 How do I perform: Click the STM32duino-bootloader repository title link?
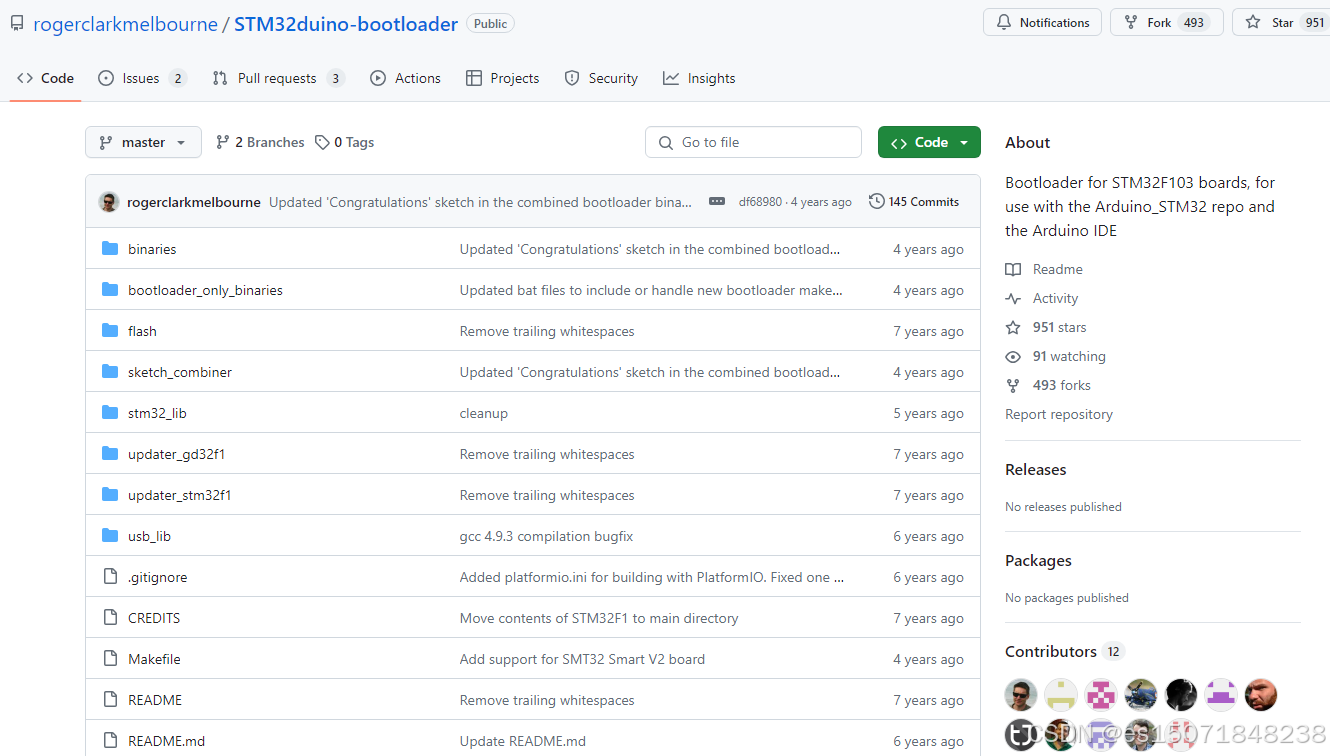346,24
